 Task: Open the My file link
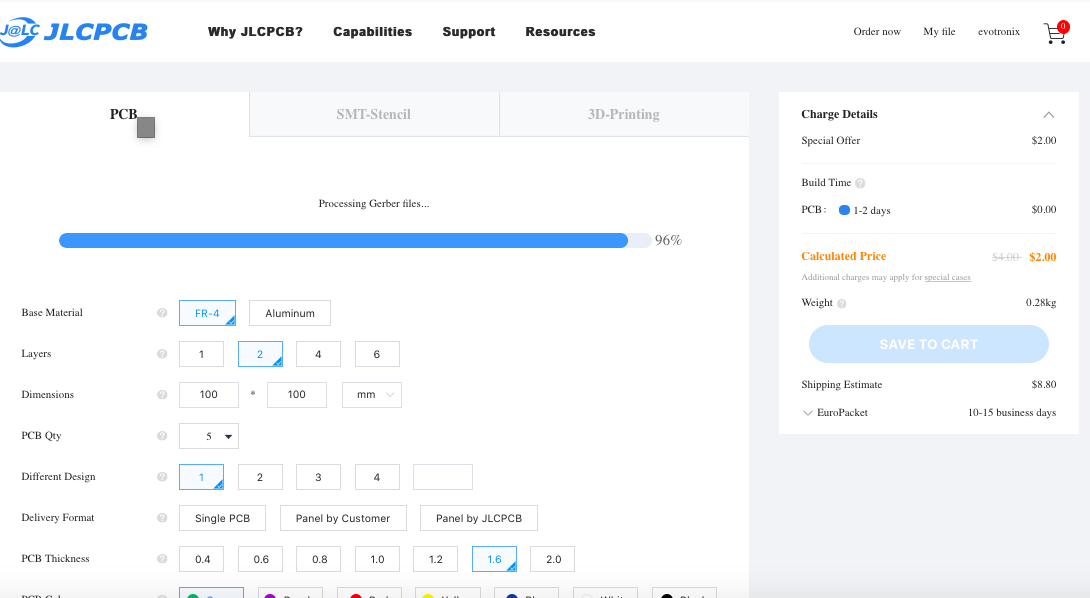939,32
